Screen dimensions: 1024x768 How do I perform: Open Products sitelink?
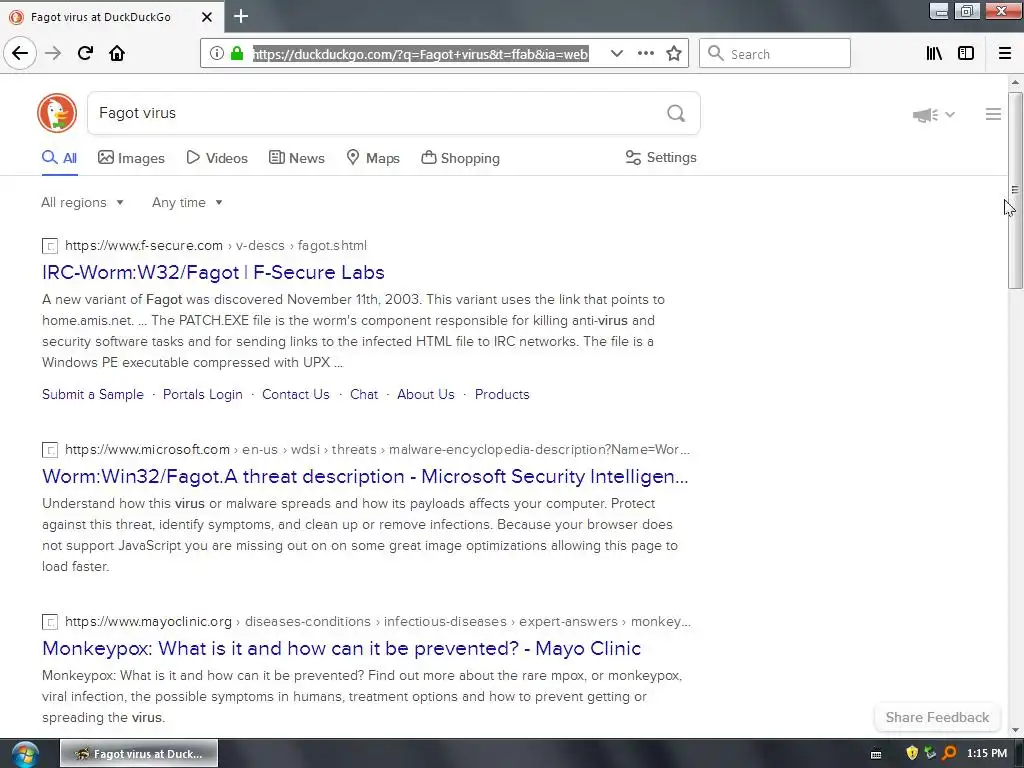click(x=502, y=394)
